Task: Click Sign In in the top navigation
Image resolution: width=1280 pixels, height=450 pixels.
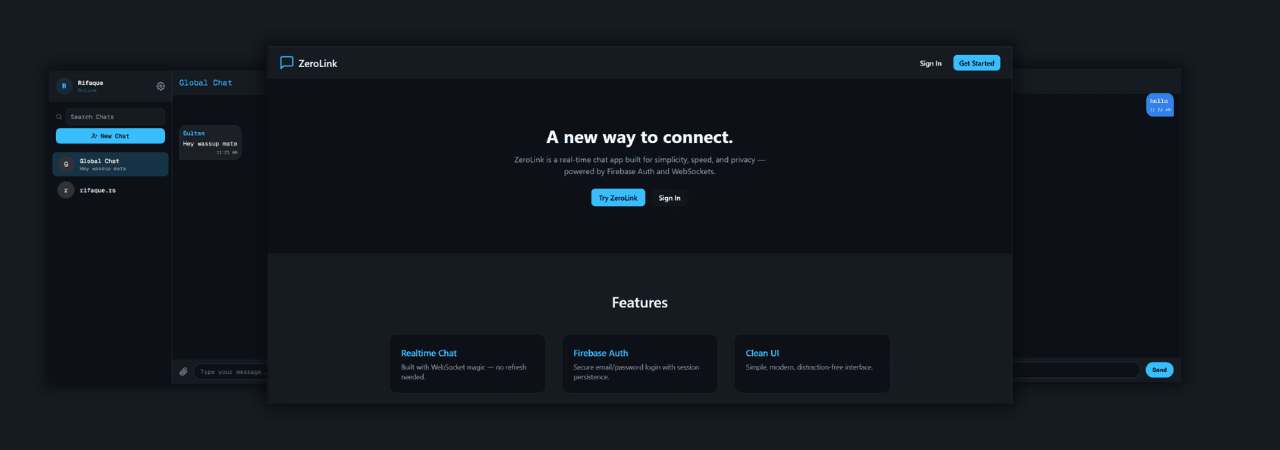Action: tap(930, 63)
